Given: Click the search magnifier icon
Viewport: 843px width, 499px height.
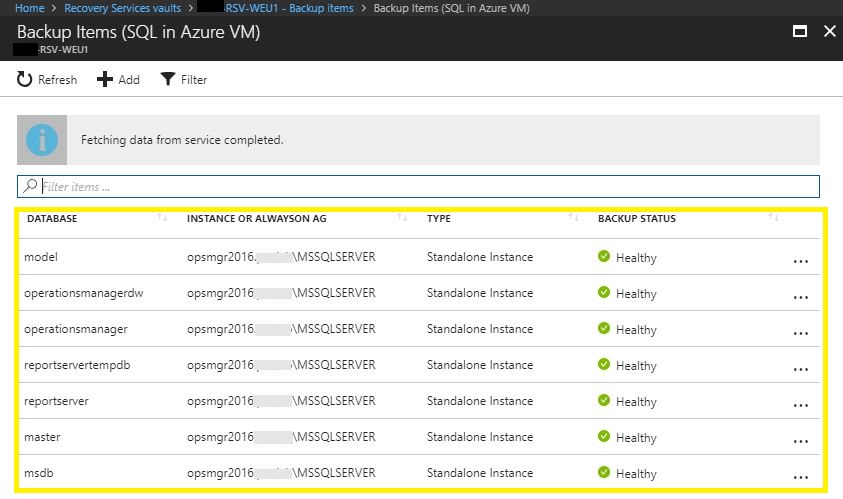Looking at the screenshot, I should pyautogui.click(x=30, y=186).
